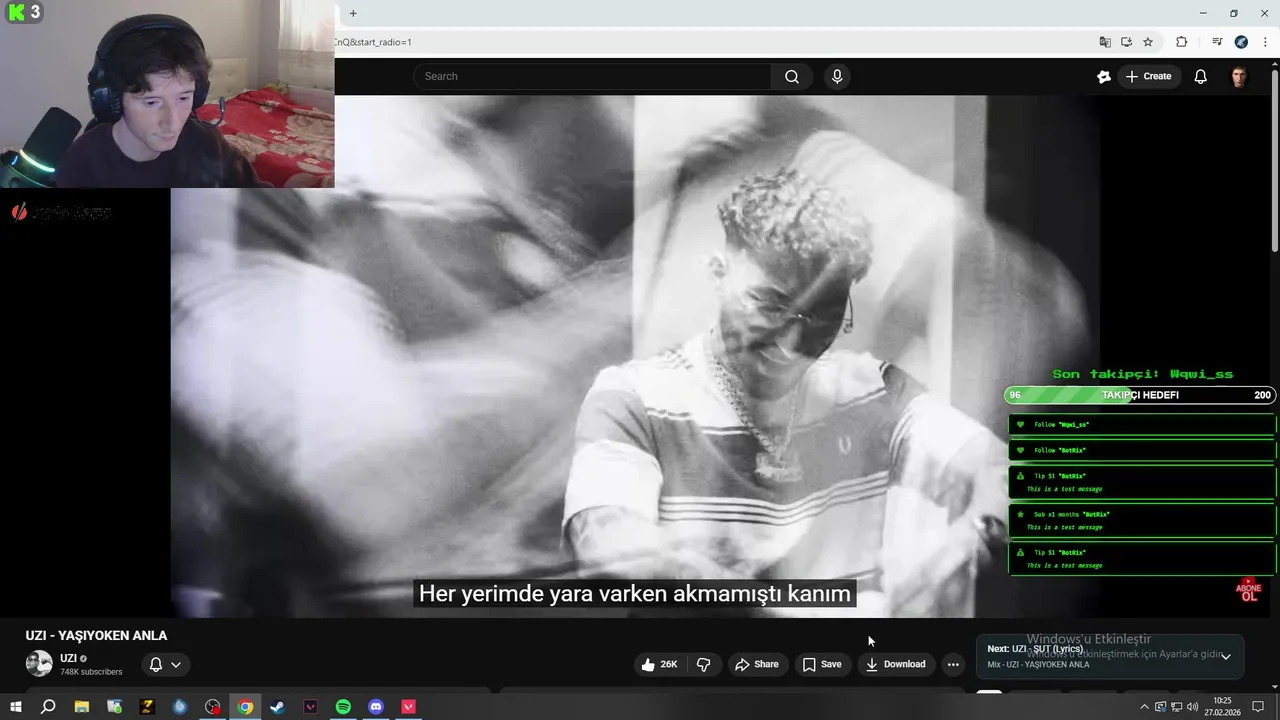Open Windows taskbar search
Image resolution: width=1280 pixels, height=720 pixels.
coord(48,707)
